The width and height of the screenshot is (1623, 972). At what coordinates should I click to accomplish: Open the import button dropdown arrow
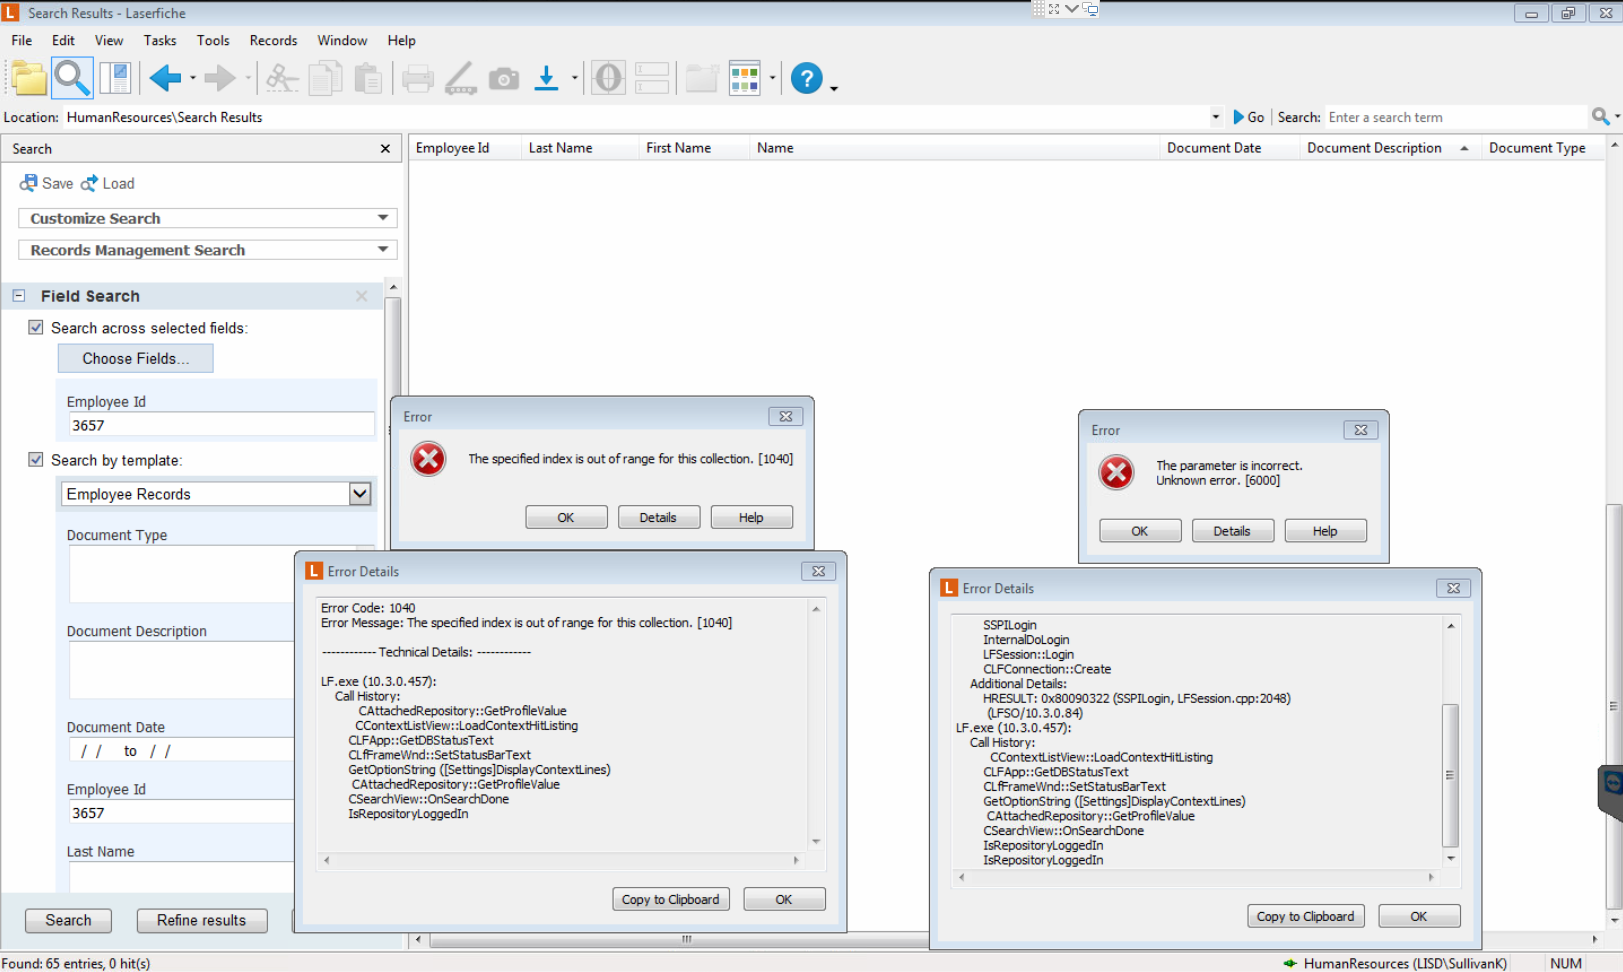tap(574, 78)
